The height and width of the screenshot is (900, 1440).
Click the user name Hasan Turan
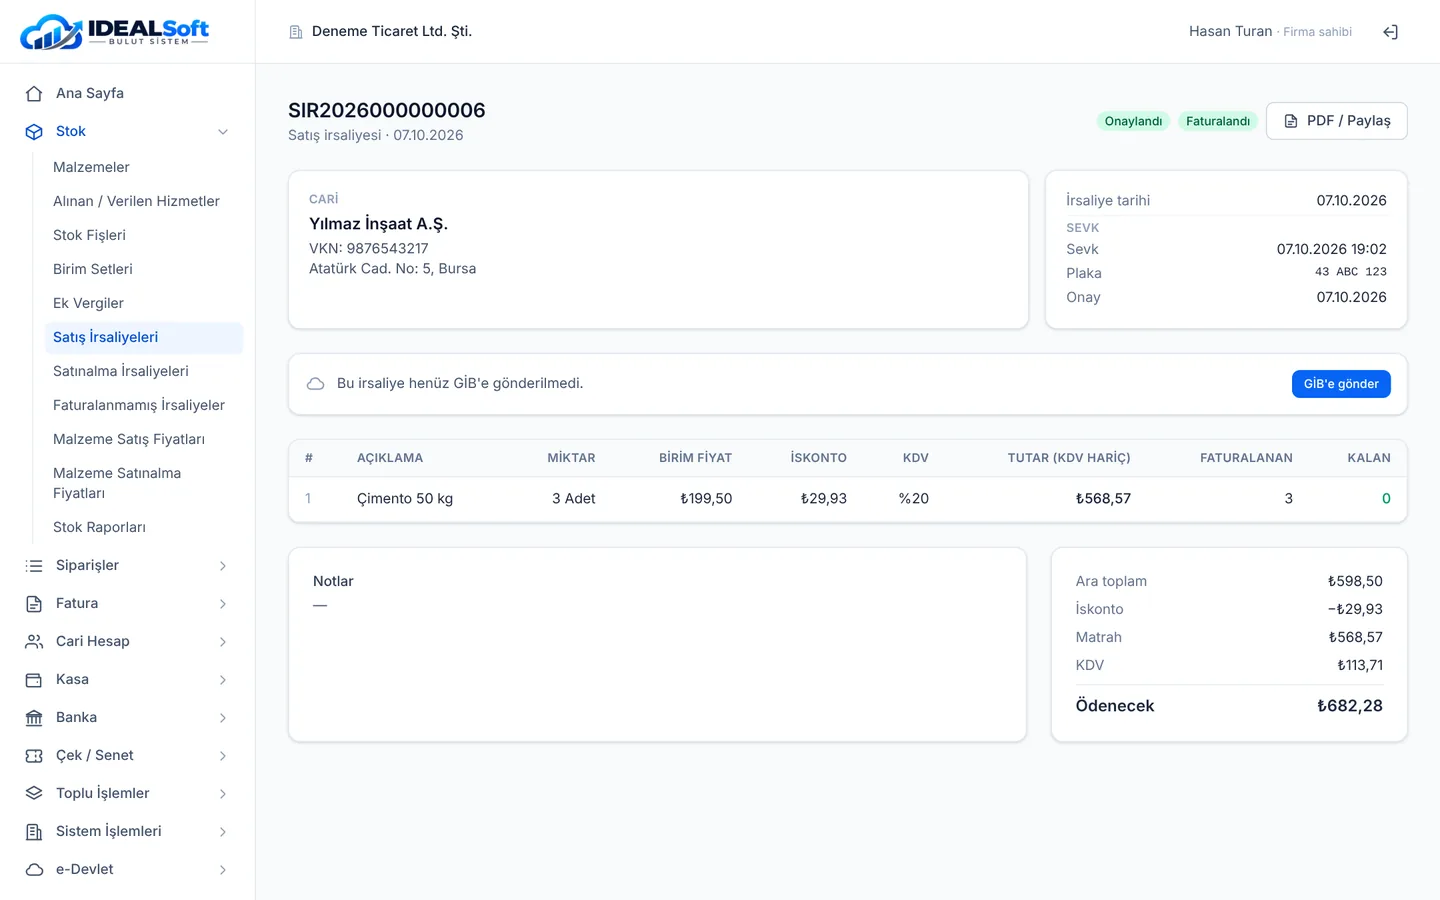(x=1230, y=31)
